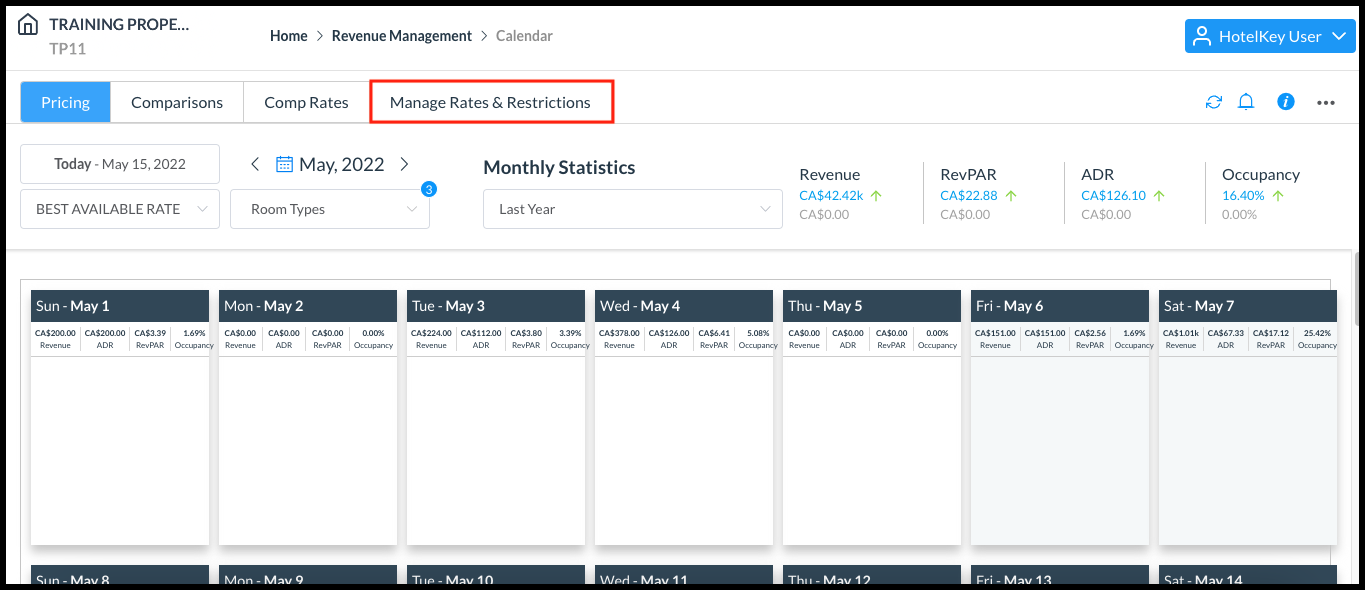This screenshot has height=590, width=1365.
Task: Go to previous month with left chevron
Action: (x=255, y=164)
